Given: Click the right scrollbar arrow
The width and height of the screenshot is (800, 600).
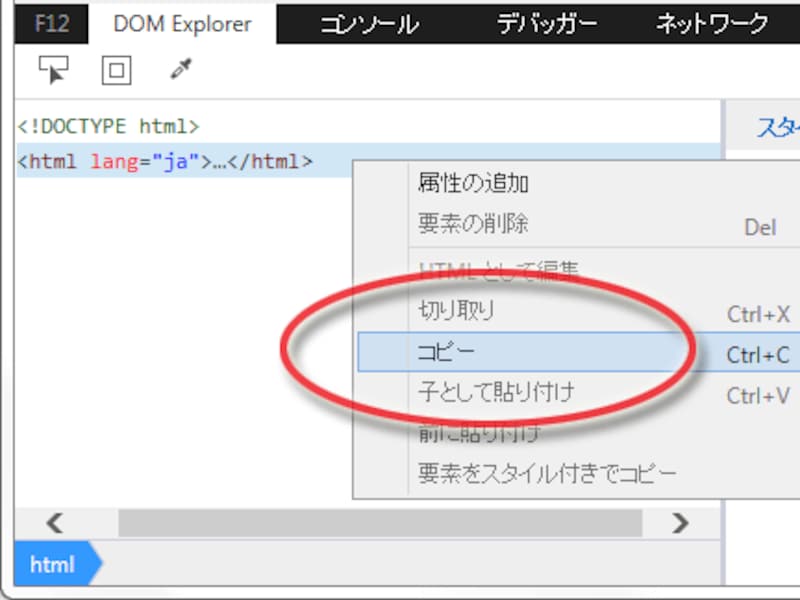Looking at the screenshot, I should point(681,523).
